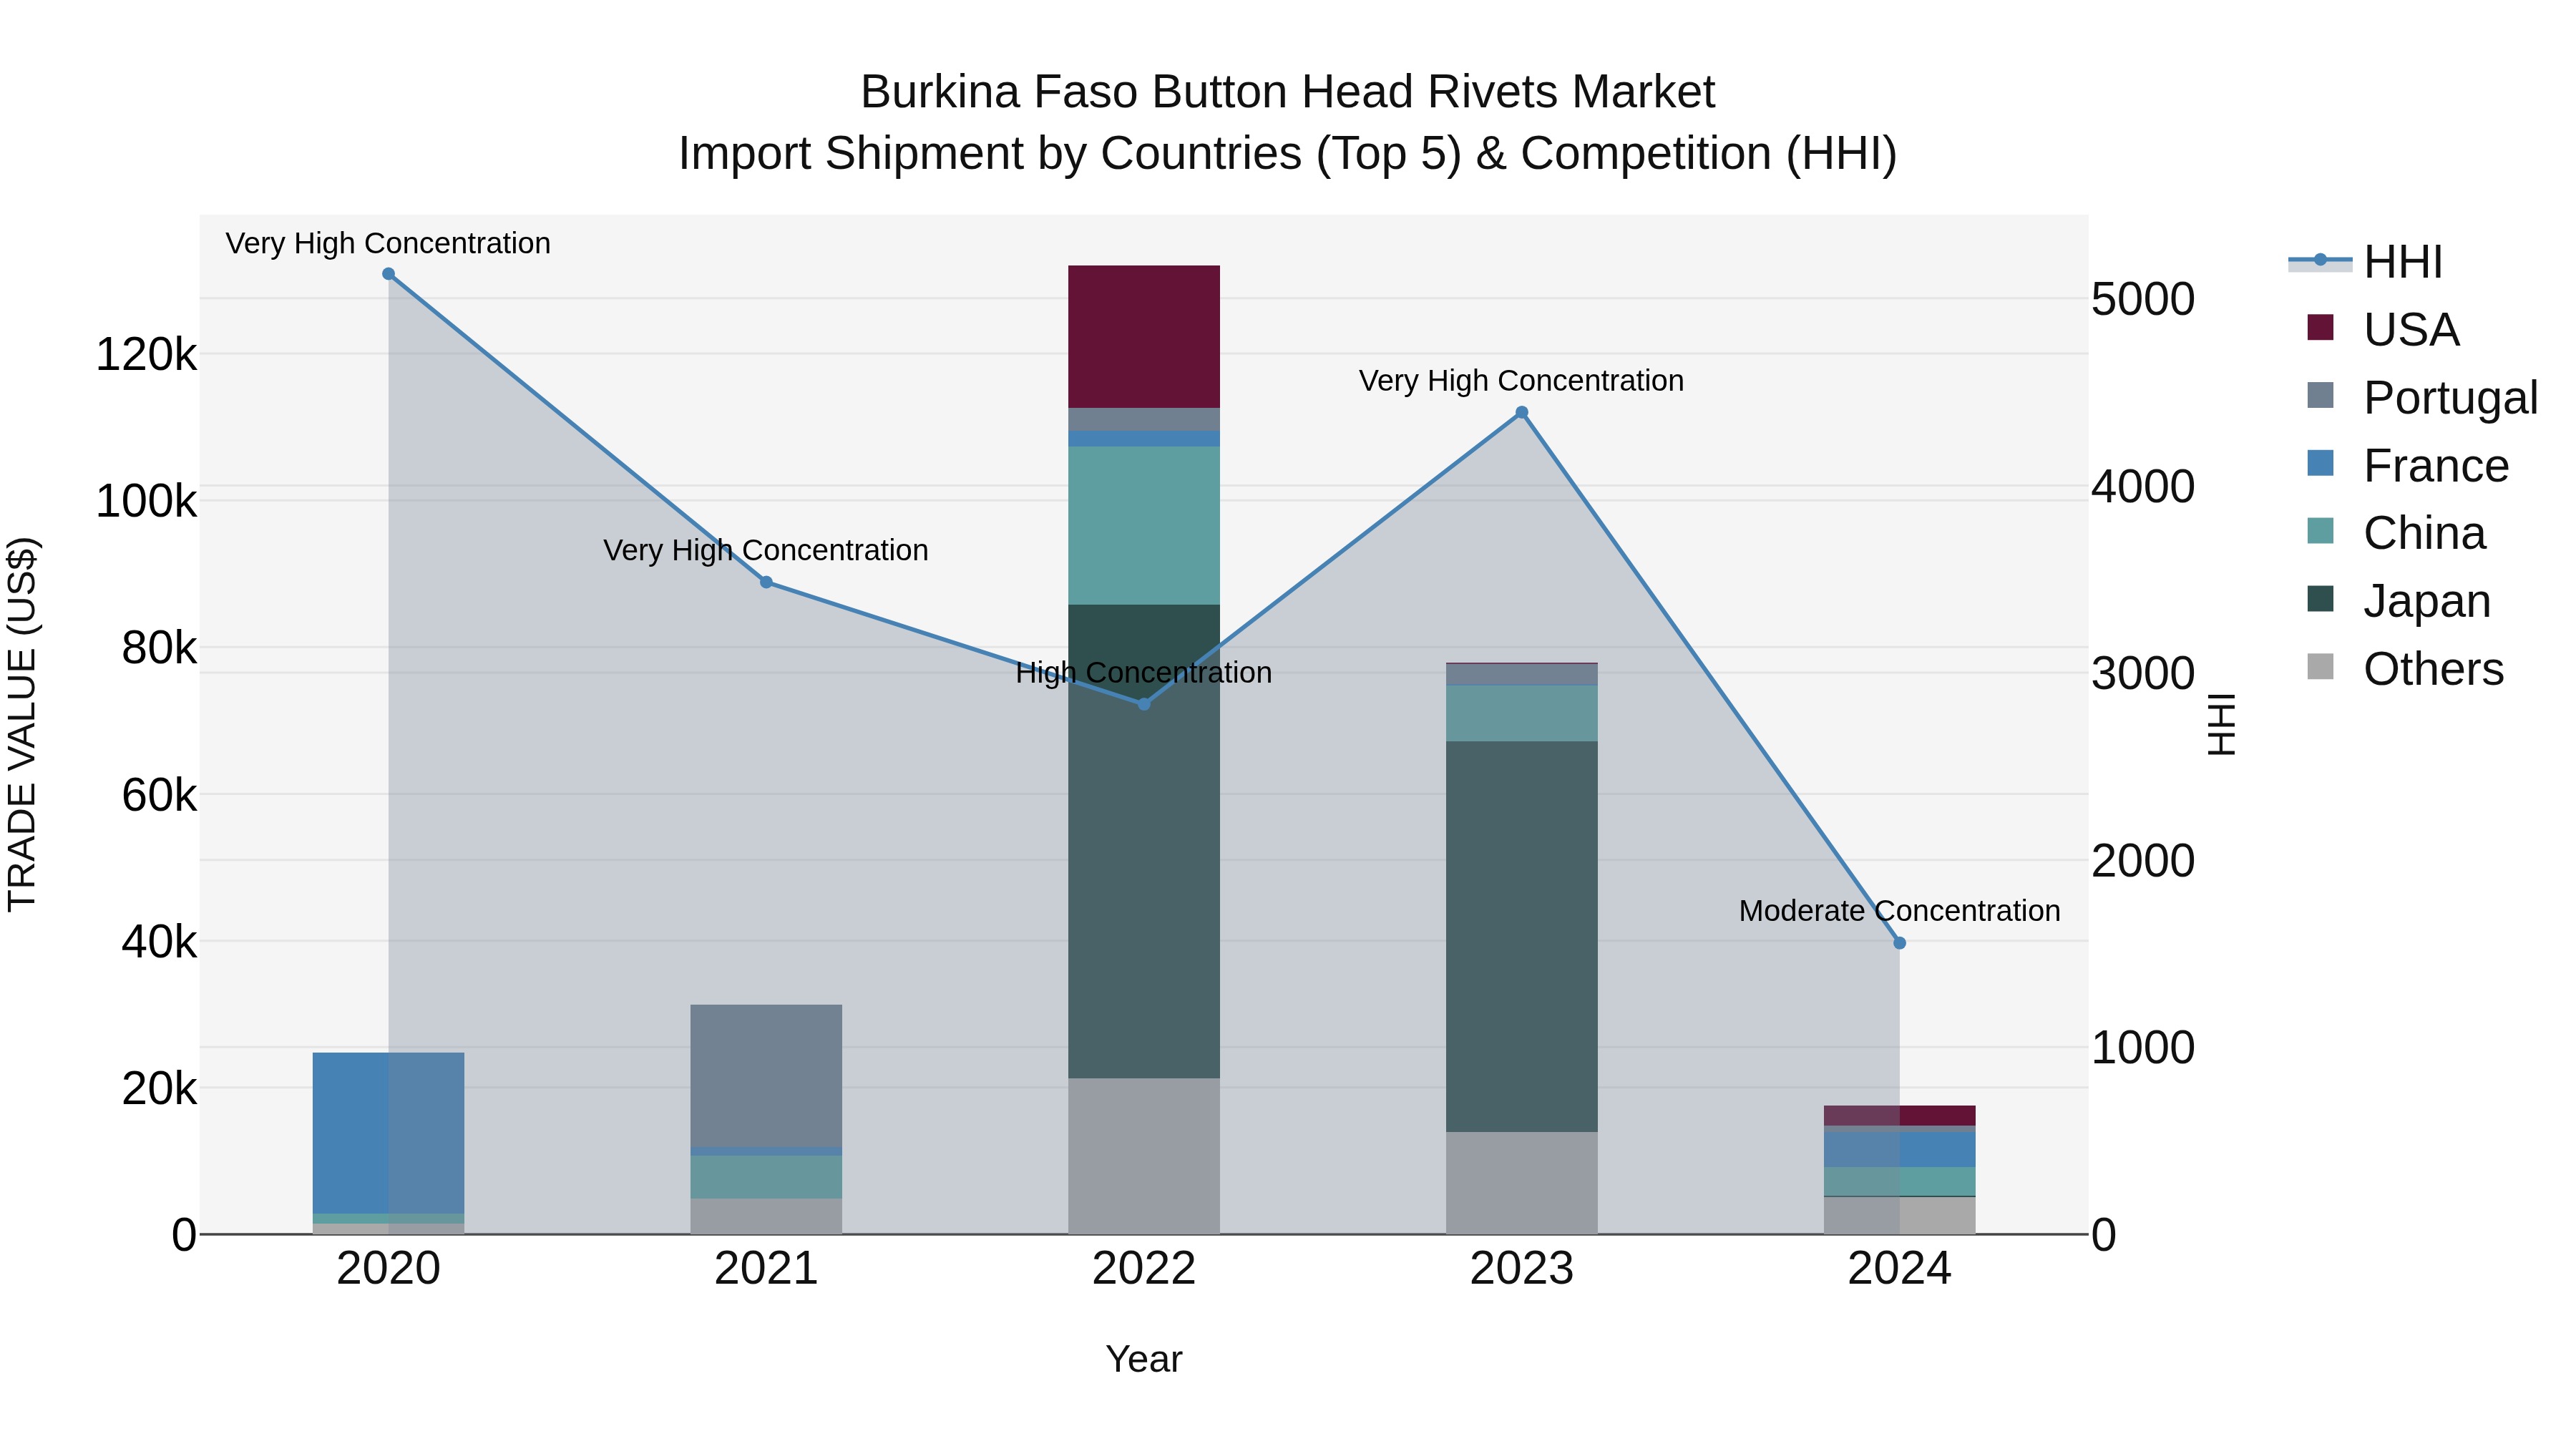This screenshot has height=1449, width=2576.
Task: Click the 'Year' x-axis title
Action: point(1144,1360)
